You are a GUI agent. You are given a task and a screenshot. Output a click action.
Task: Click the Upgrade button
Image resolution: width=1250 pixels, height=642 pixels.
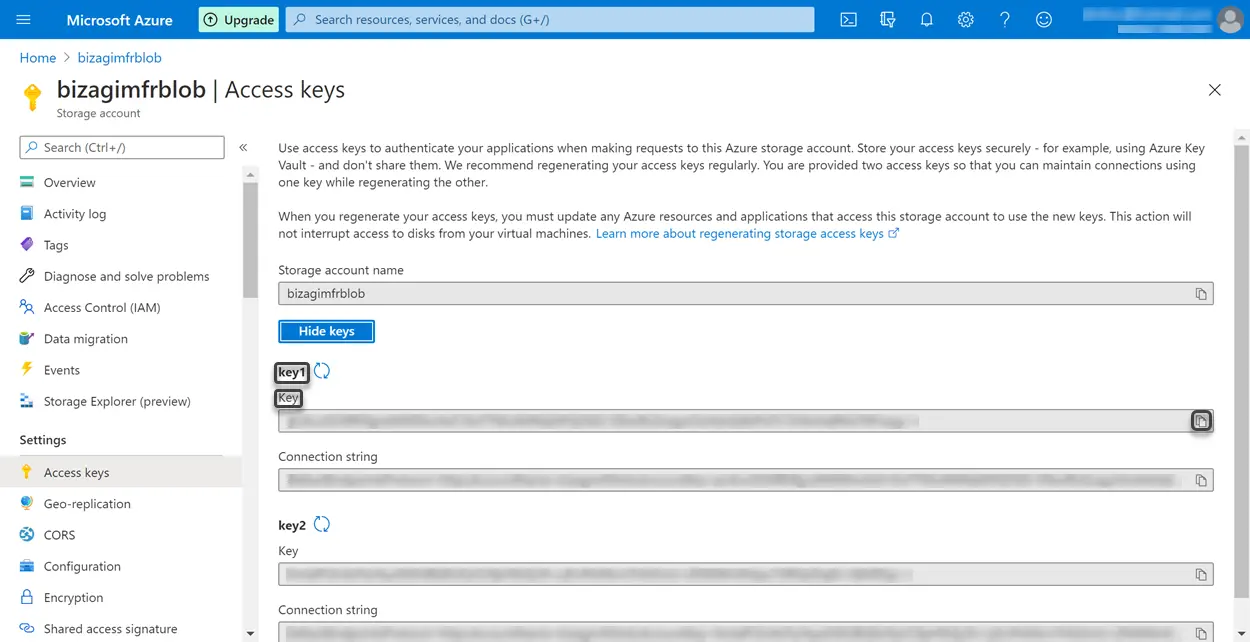239,20
